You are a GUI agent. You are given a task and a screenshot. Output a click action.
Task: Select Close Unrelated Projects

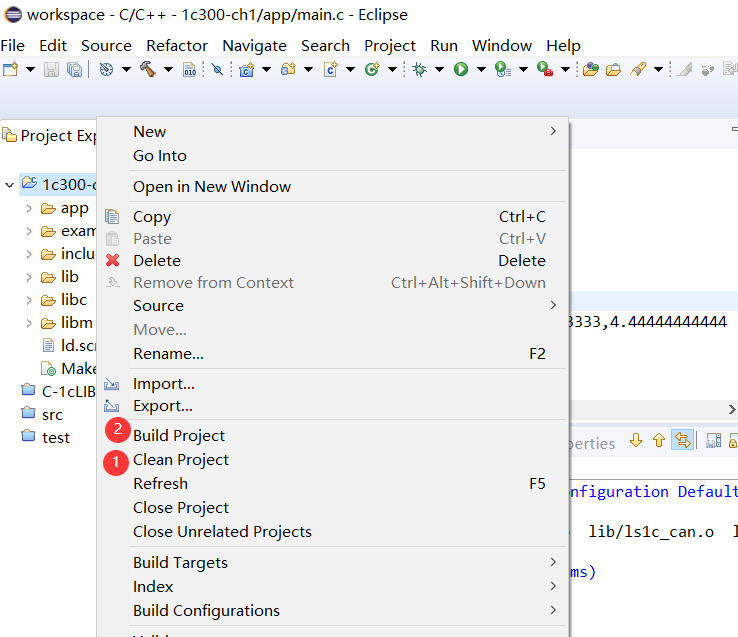pyautogui.click(x=333, y=532)
